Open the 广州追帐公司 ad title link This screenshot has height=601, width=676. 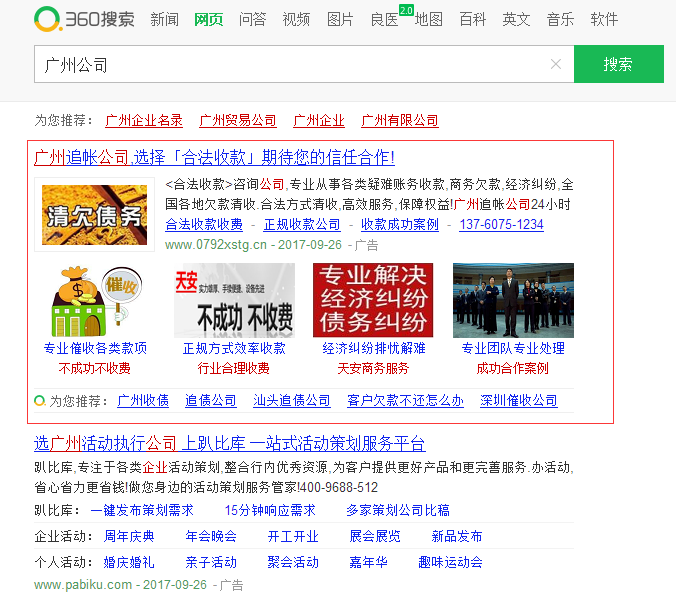point(214,157)
